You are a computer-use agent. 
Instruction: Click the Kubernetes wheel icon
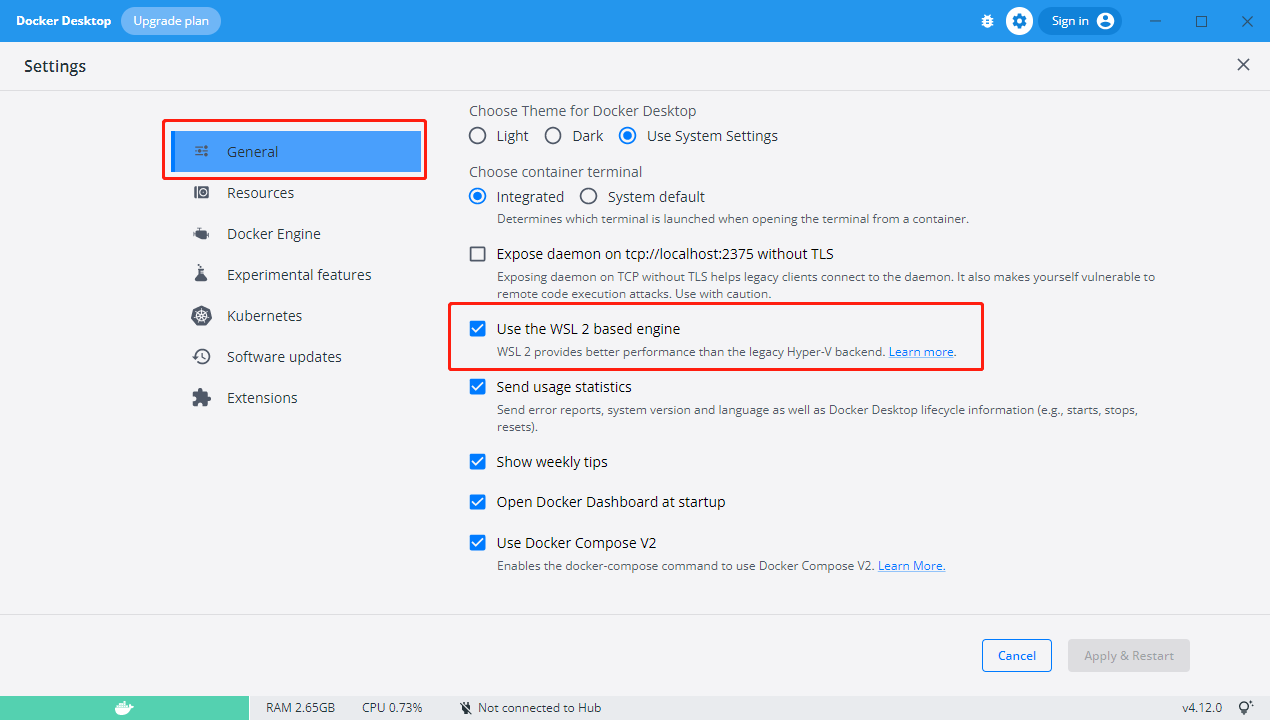tap(201, 316)
